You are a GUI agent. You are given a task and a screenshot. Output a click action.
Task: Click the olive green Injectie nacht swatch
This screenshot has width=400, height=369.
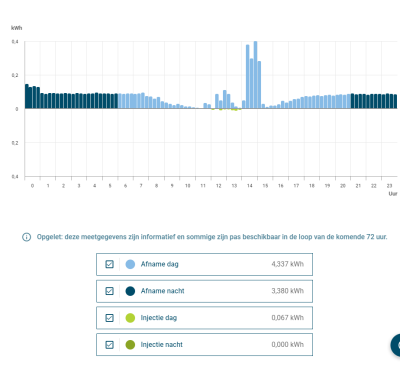tap(130, 345)
